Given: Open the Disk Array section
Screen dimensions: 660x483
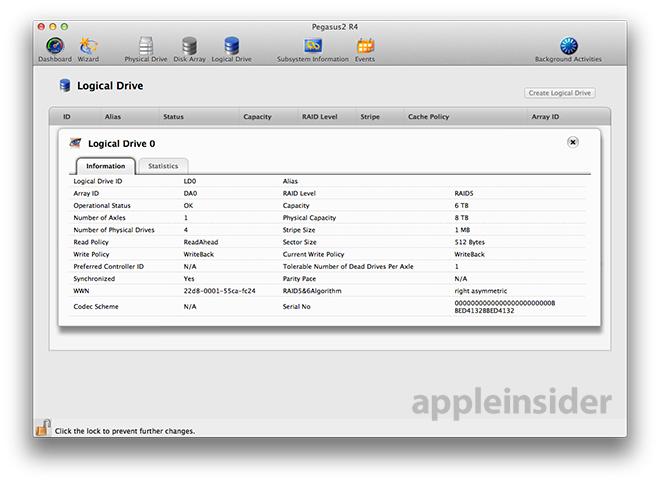Looking at the screenshot, I should click(x=189, y=49).
